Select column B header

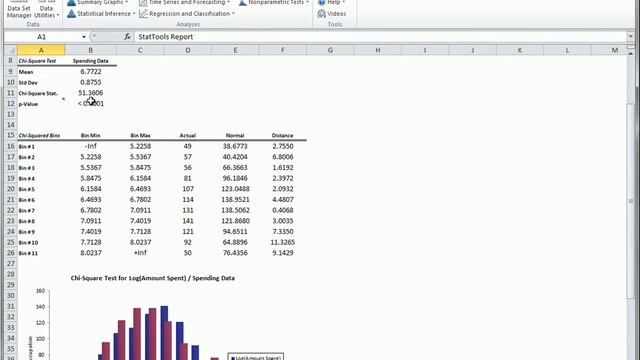(91, 50)
